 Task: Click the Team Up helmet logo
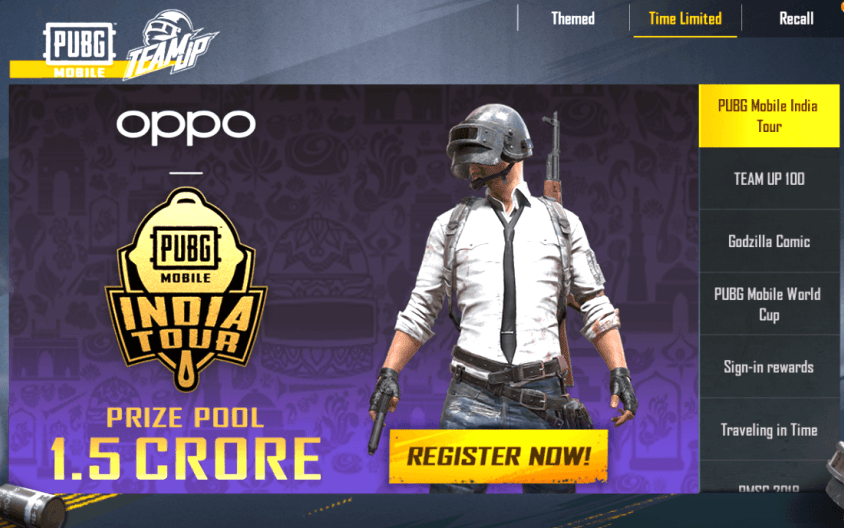(x=171, y=45)
